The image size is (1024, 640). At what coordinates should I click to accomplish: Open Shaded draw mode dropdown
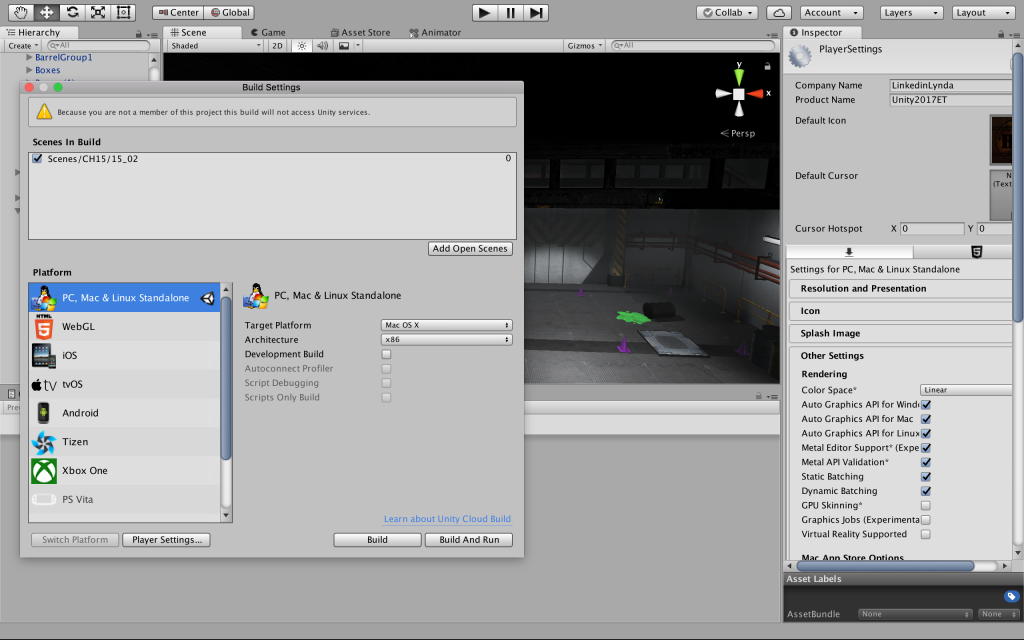(216, 46)
